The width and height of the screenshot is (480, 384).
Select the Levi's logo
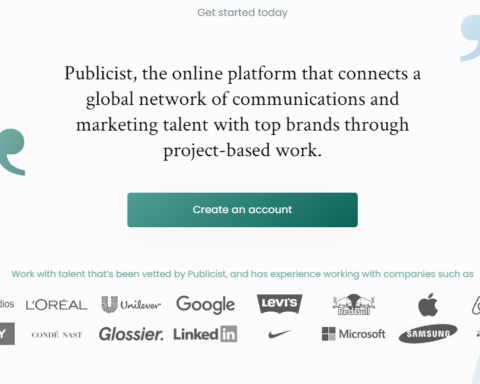pos(279,304)
